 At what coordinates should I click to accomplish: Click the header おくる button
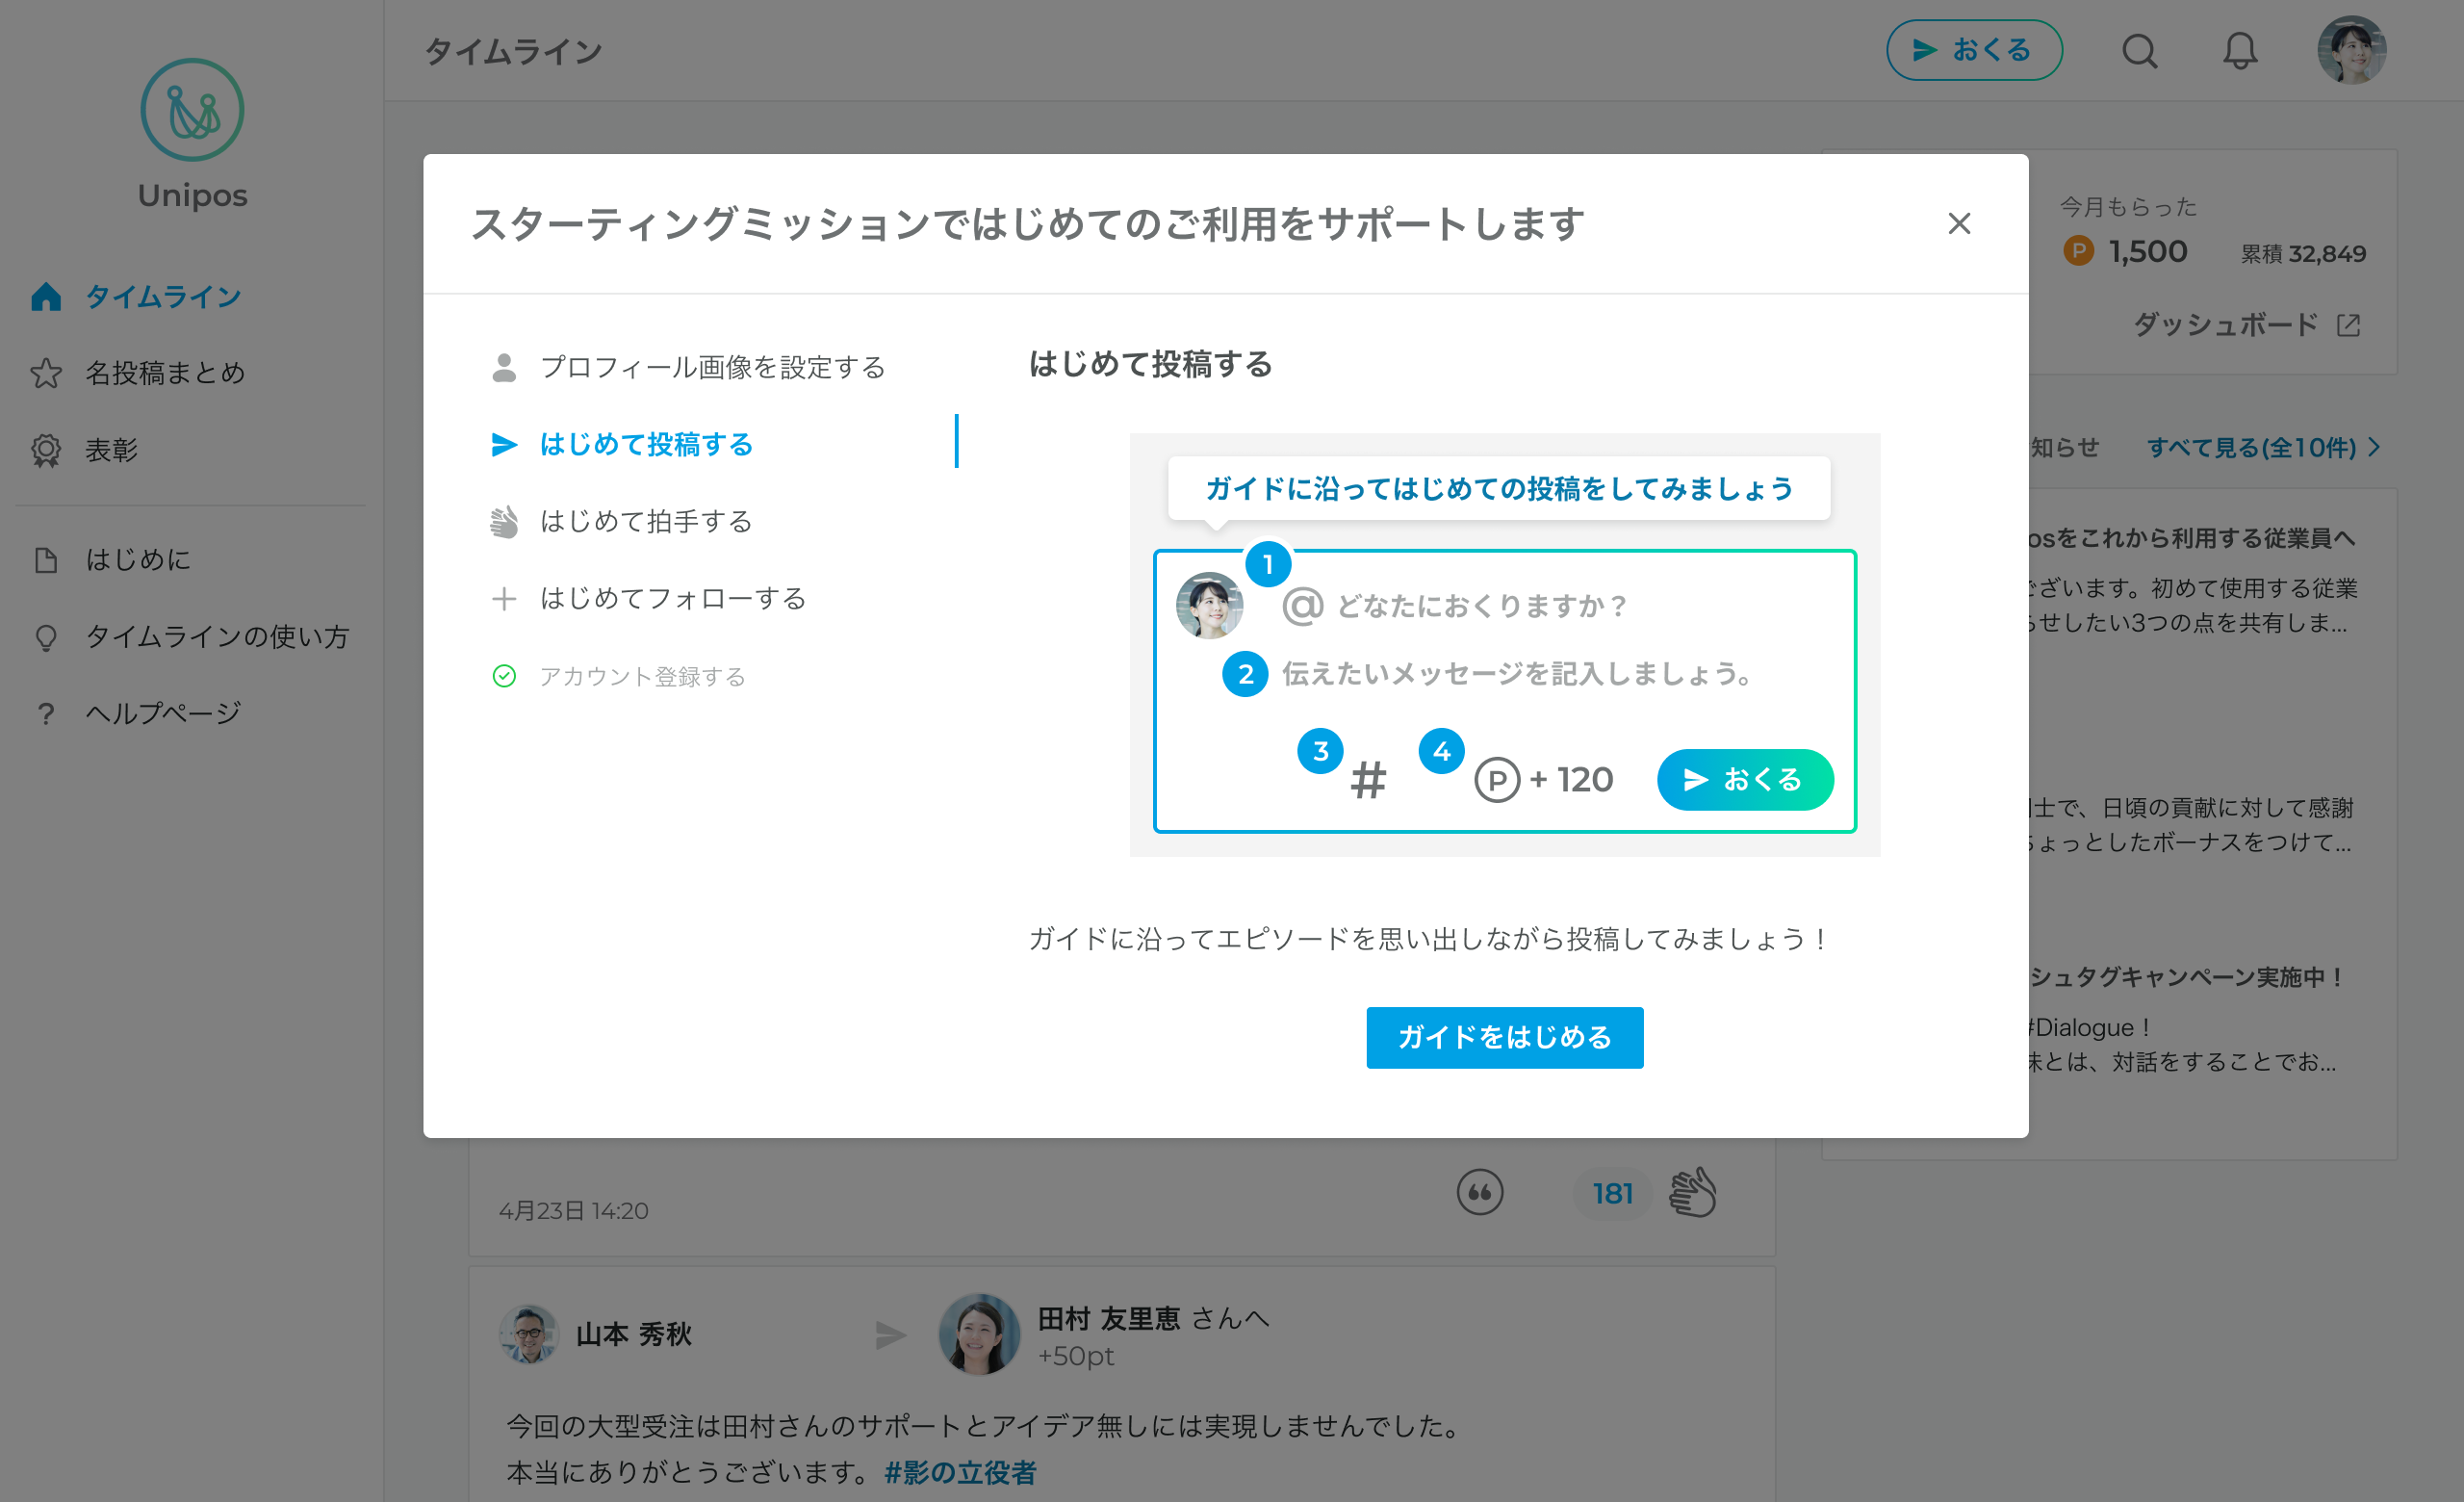pos(1973,50)
